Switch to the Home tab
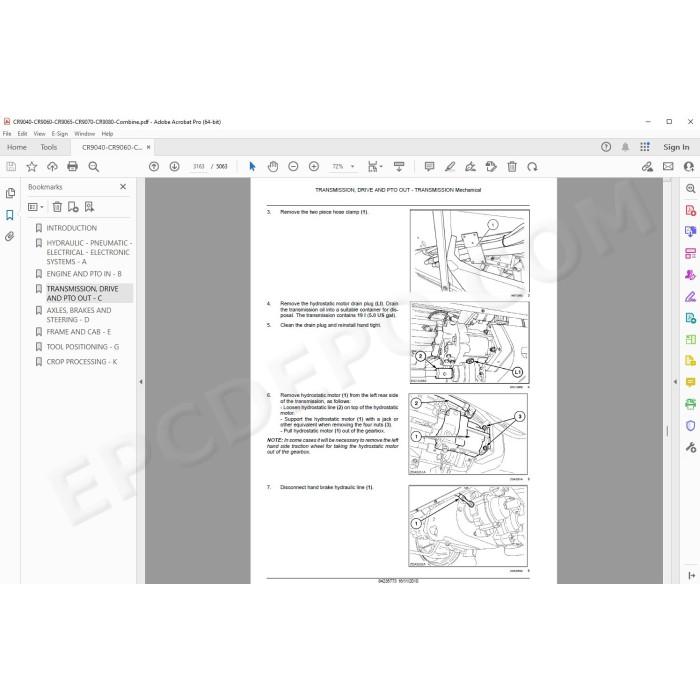This screenshot has width=700, height=700. tap(17, 147)
